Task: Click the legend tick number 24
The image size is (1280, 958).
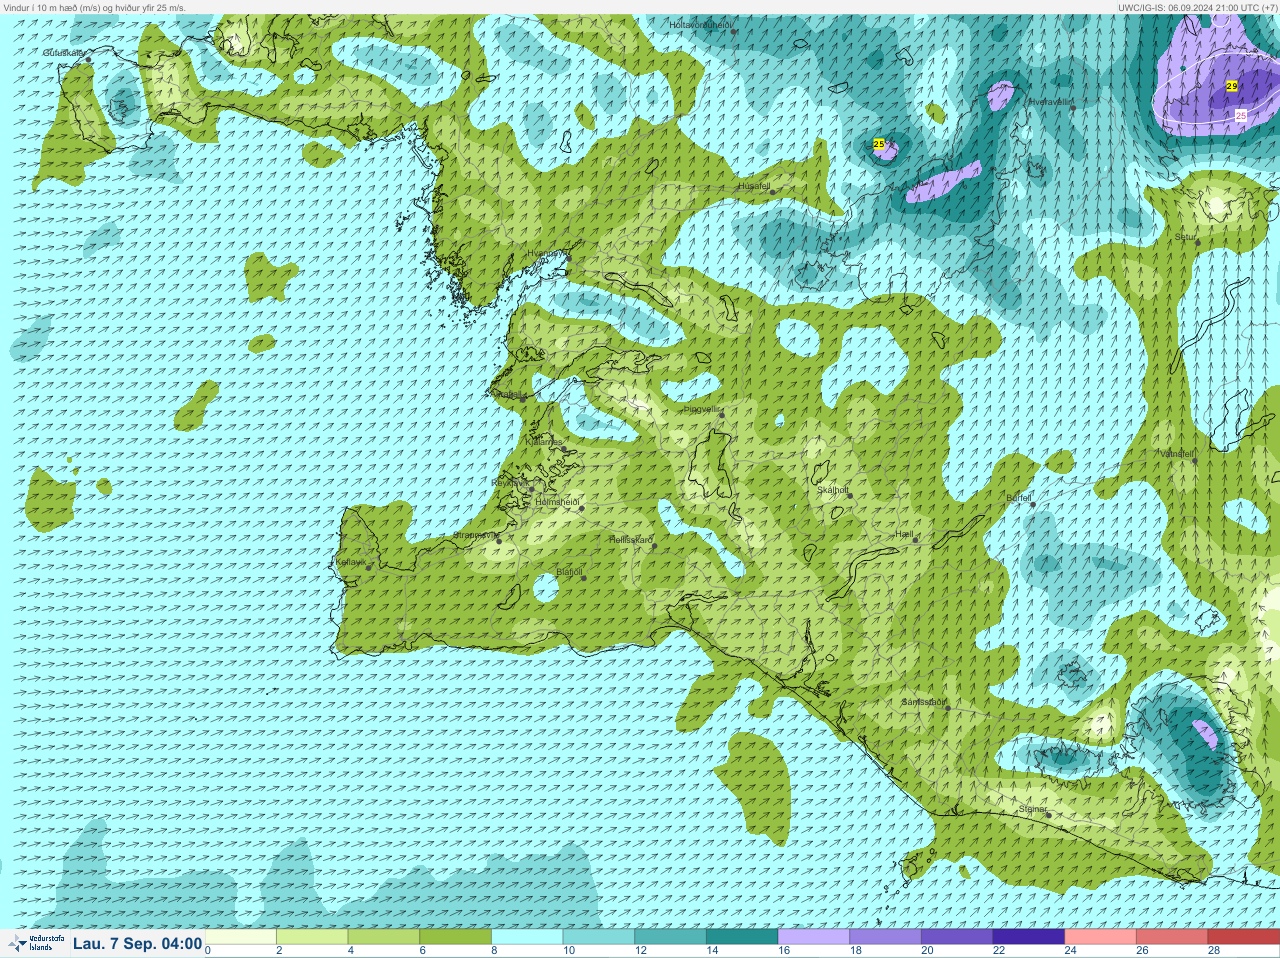Action: point(1071,951)
